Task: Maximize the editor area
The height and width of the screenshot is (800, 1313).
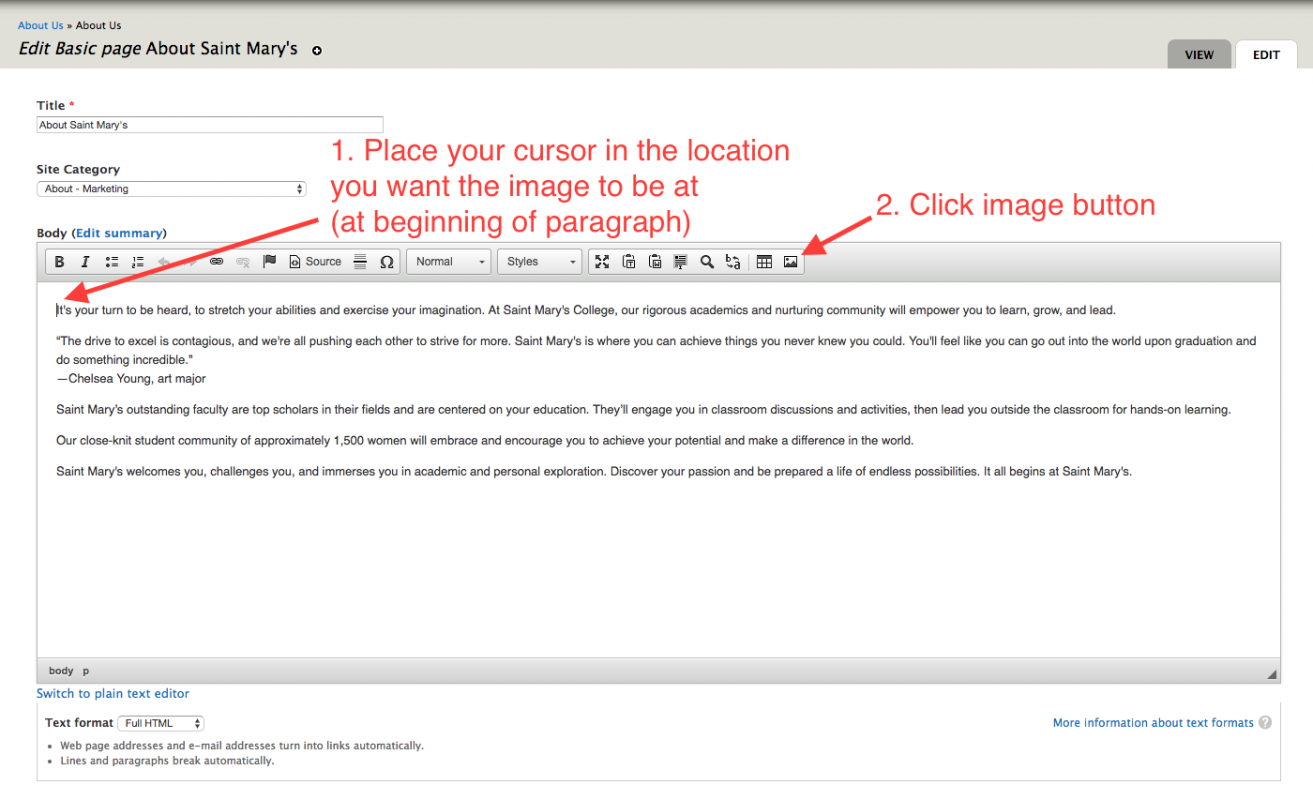Action: (x=602, y=262)
